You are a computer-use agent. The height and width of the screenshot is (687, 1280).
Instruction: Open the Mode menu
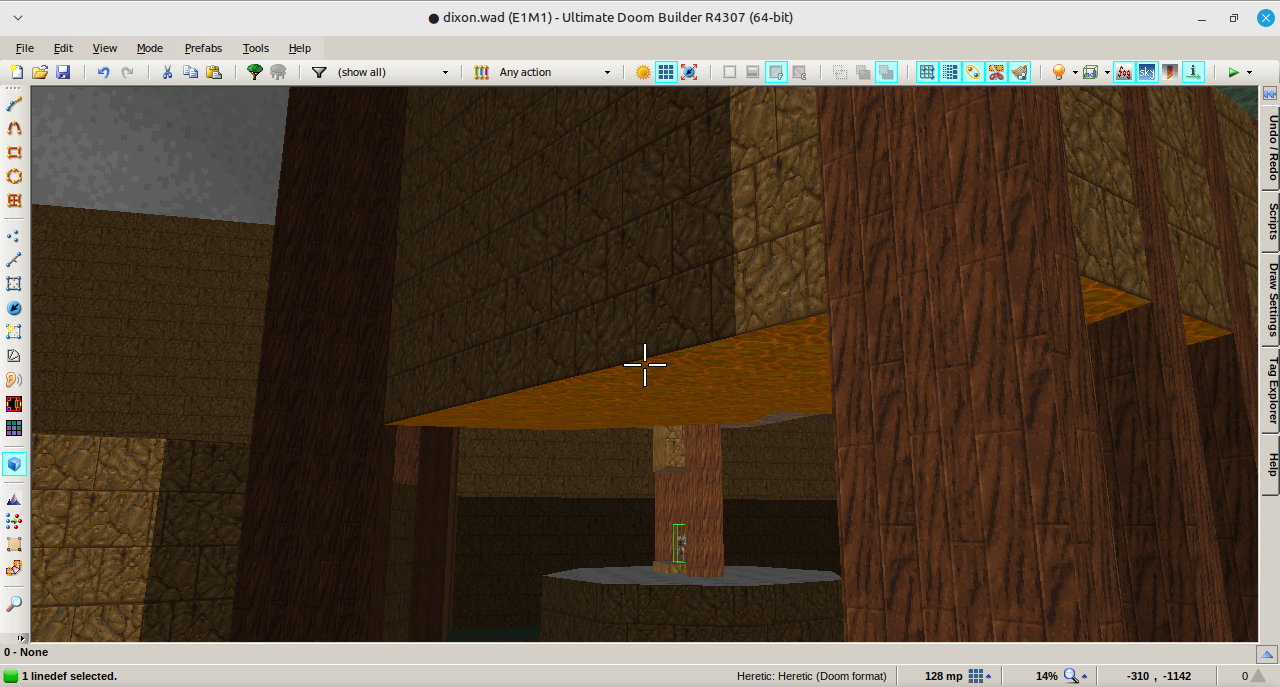150,48
